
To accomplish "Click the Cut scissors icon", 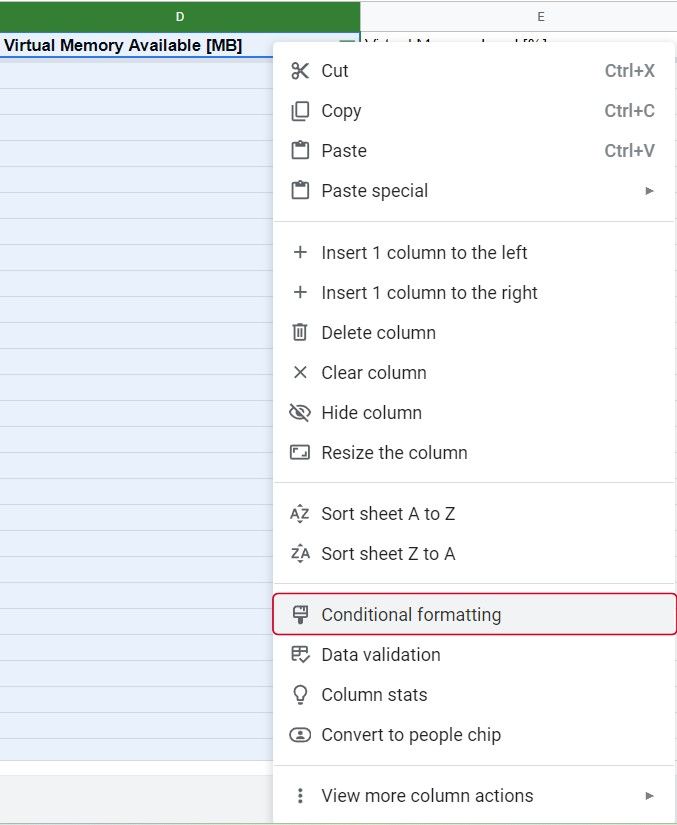I will [300, 71].
